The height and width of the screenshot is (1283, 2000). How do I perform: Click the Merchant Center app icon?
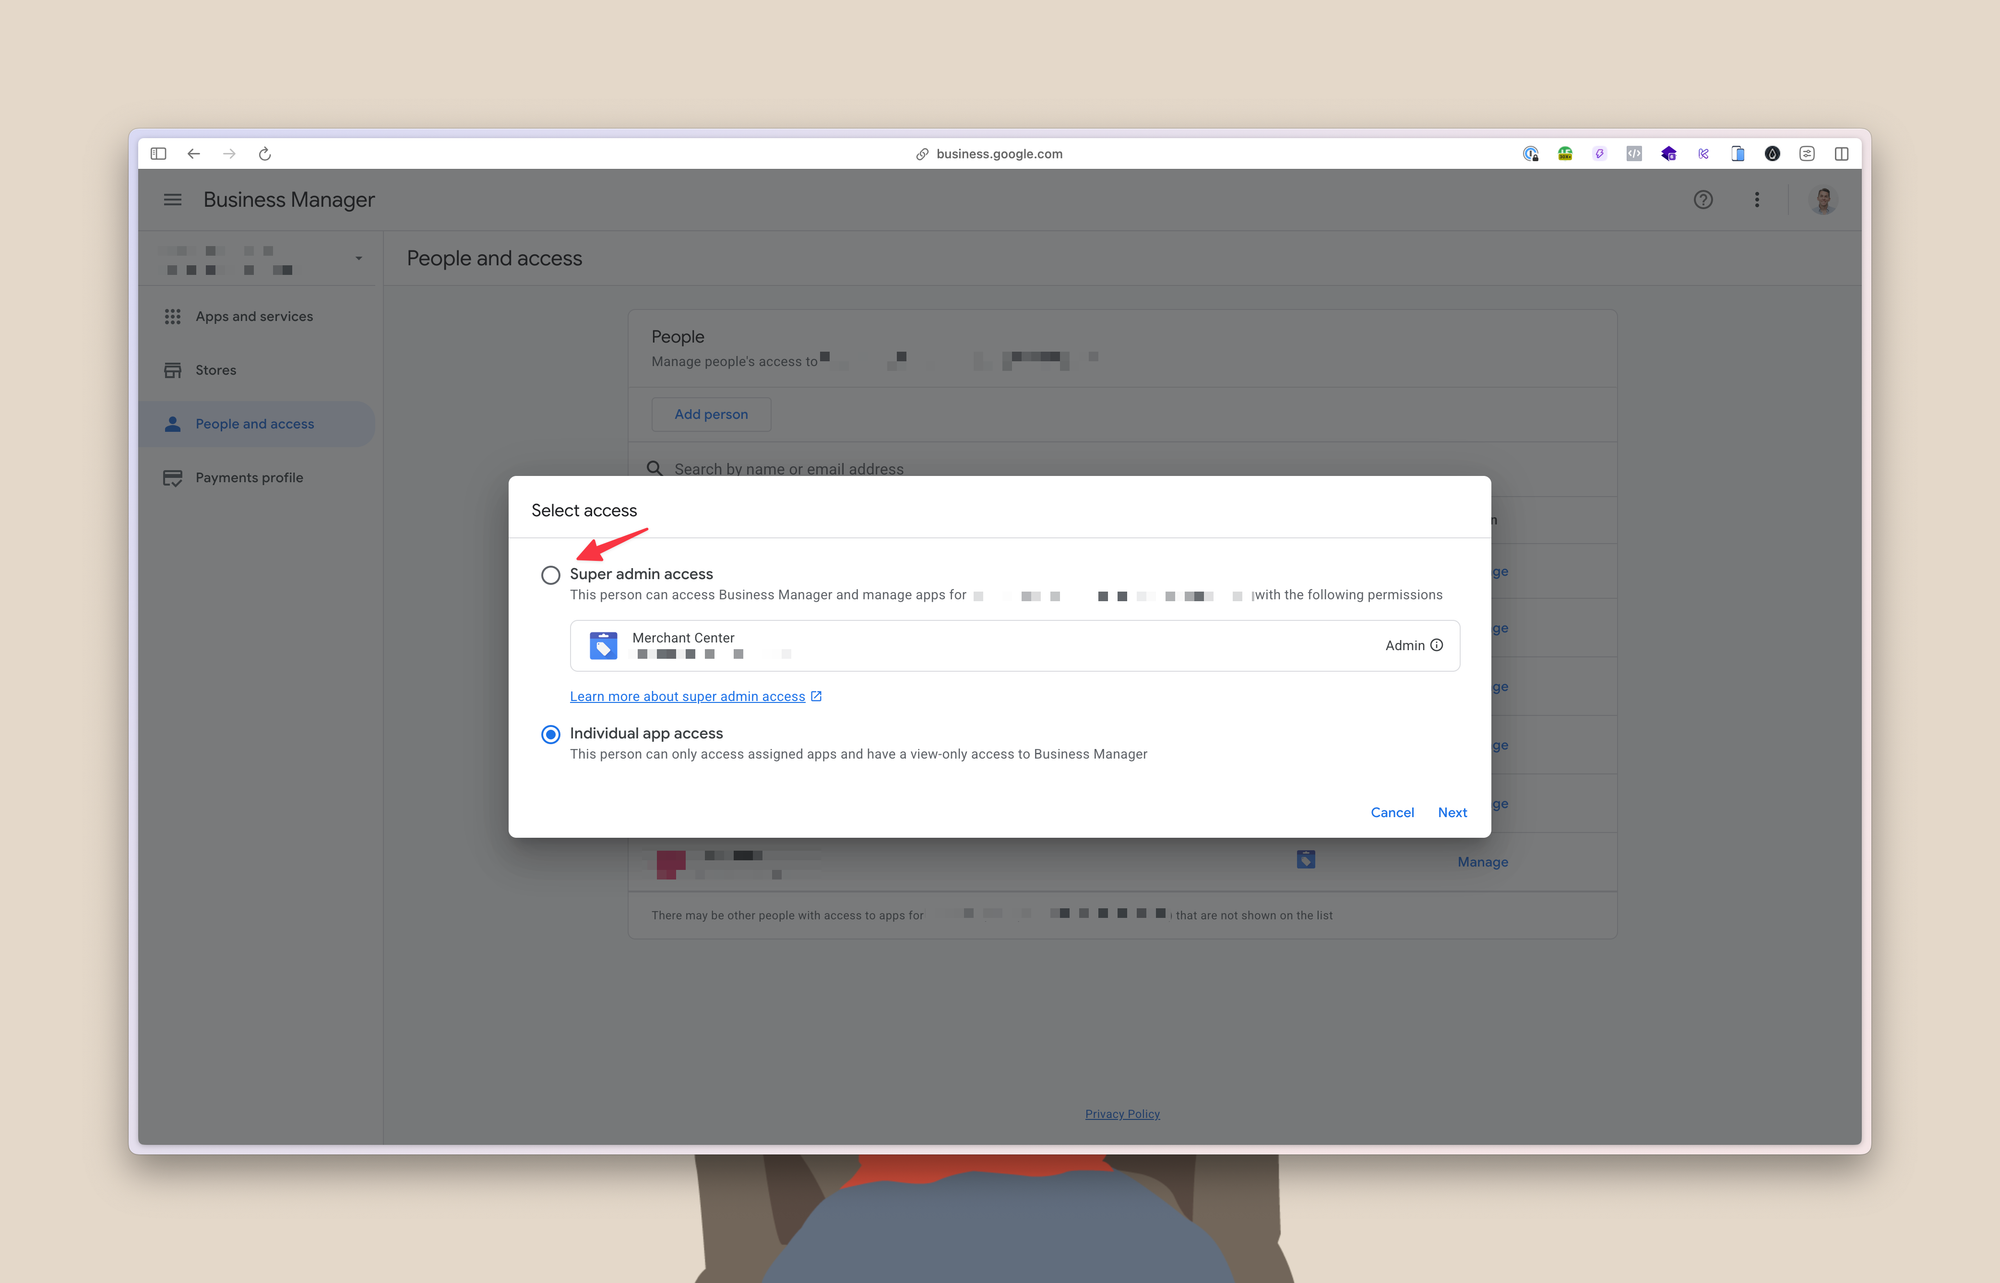tap(603, 646)
